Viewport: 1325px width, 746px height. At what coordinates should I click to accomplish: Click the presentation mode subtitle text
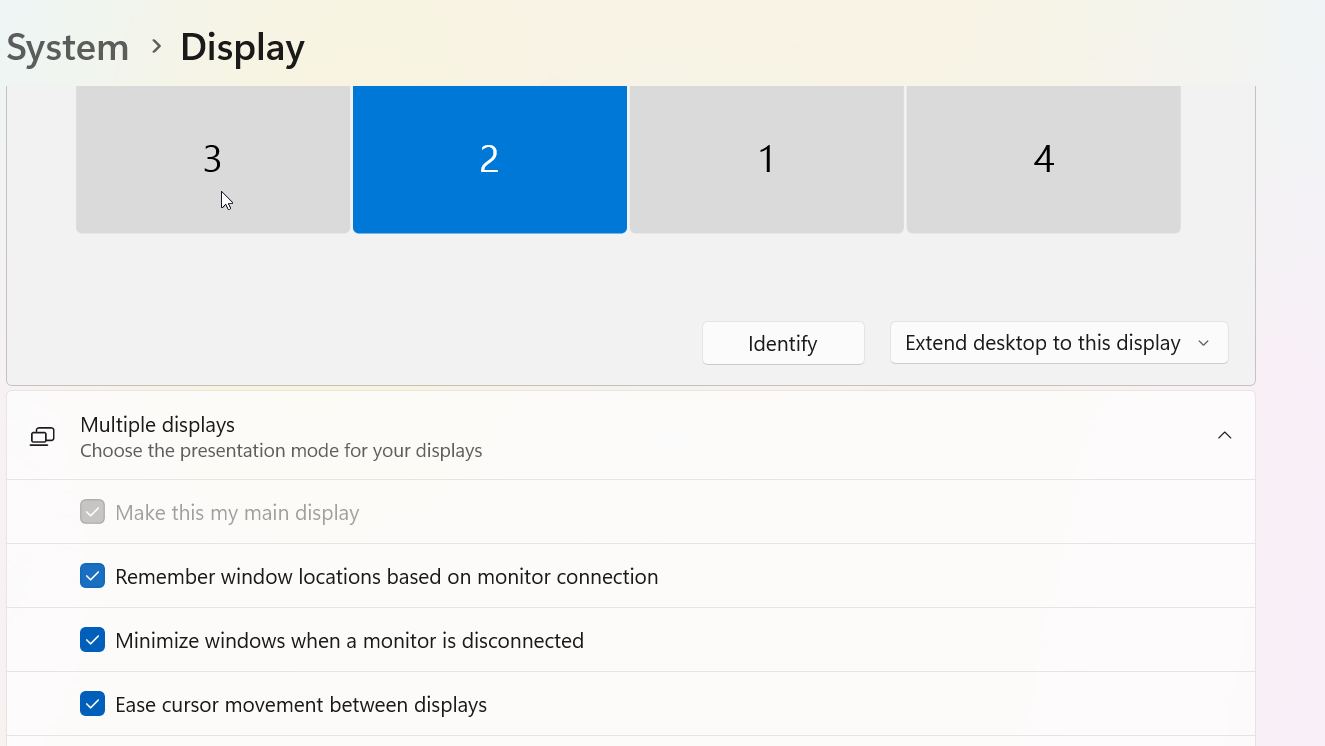coord(280,451)
